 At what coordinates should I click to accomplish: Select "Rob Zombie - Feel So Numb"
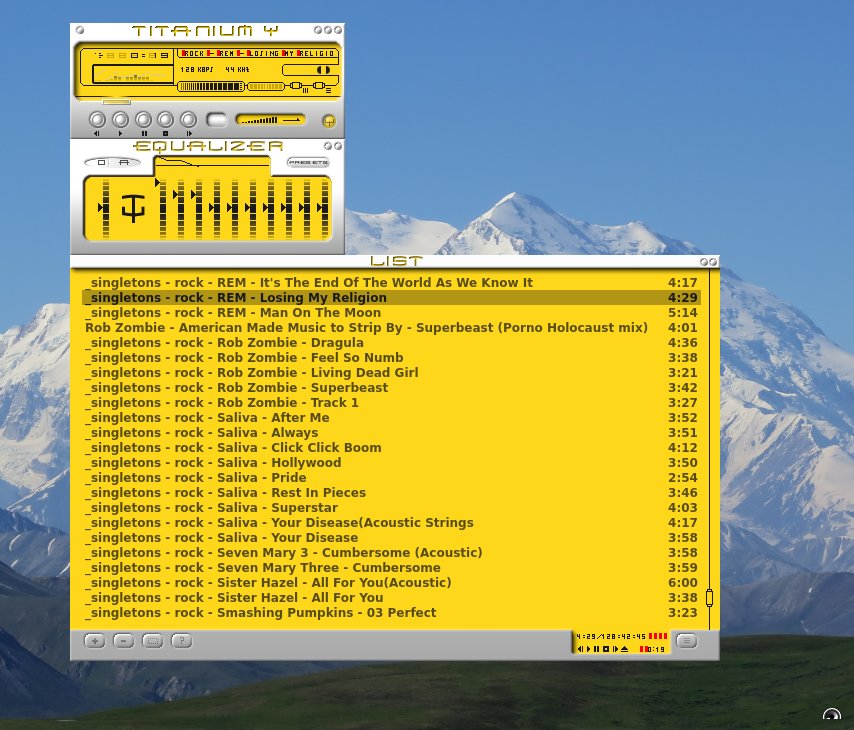(x=391, y=357)
